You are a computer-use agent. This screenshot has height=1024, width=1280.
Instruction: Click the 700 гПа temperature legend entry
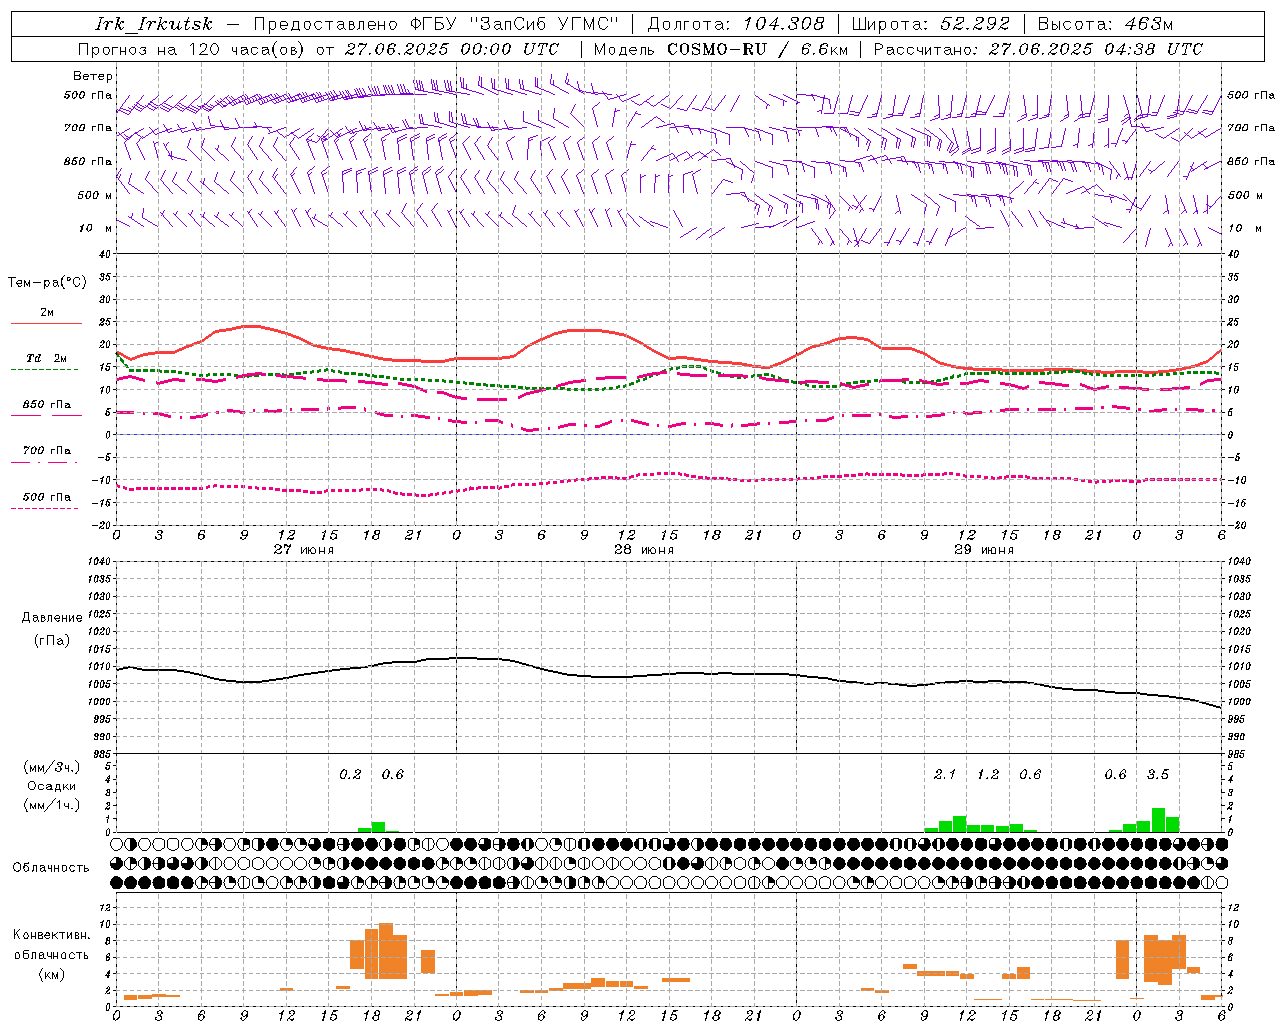(x=47, y=451)
